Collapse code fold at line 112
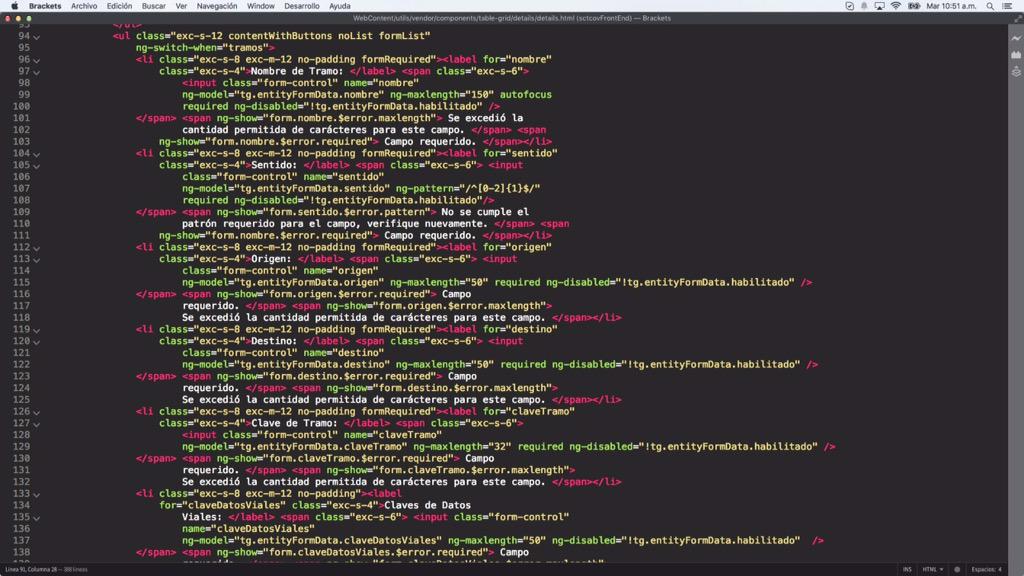Screen dimensions: 1024x576 pos(37,248)
